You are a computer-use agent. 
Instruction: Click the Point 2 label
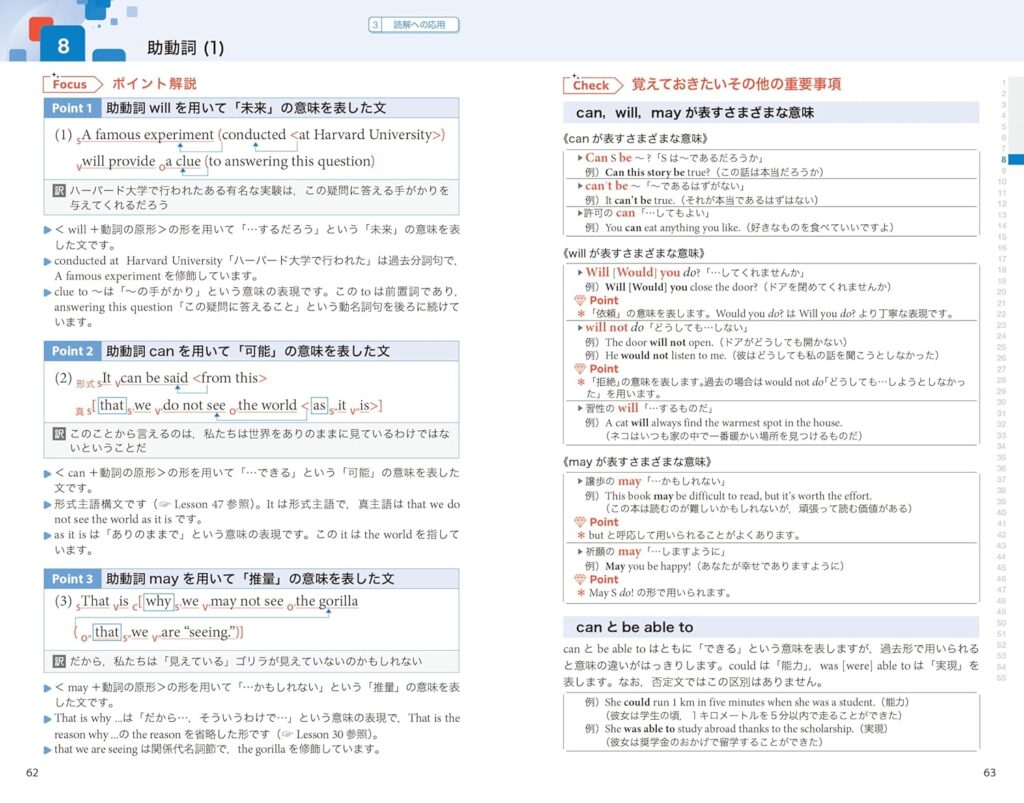pyautogui.click(x=72, y=351)
